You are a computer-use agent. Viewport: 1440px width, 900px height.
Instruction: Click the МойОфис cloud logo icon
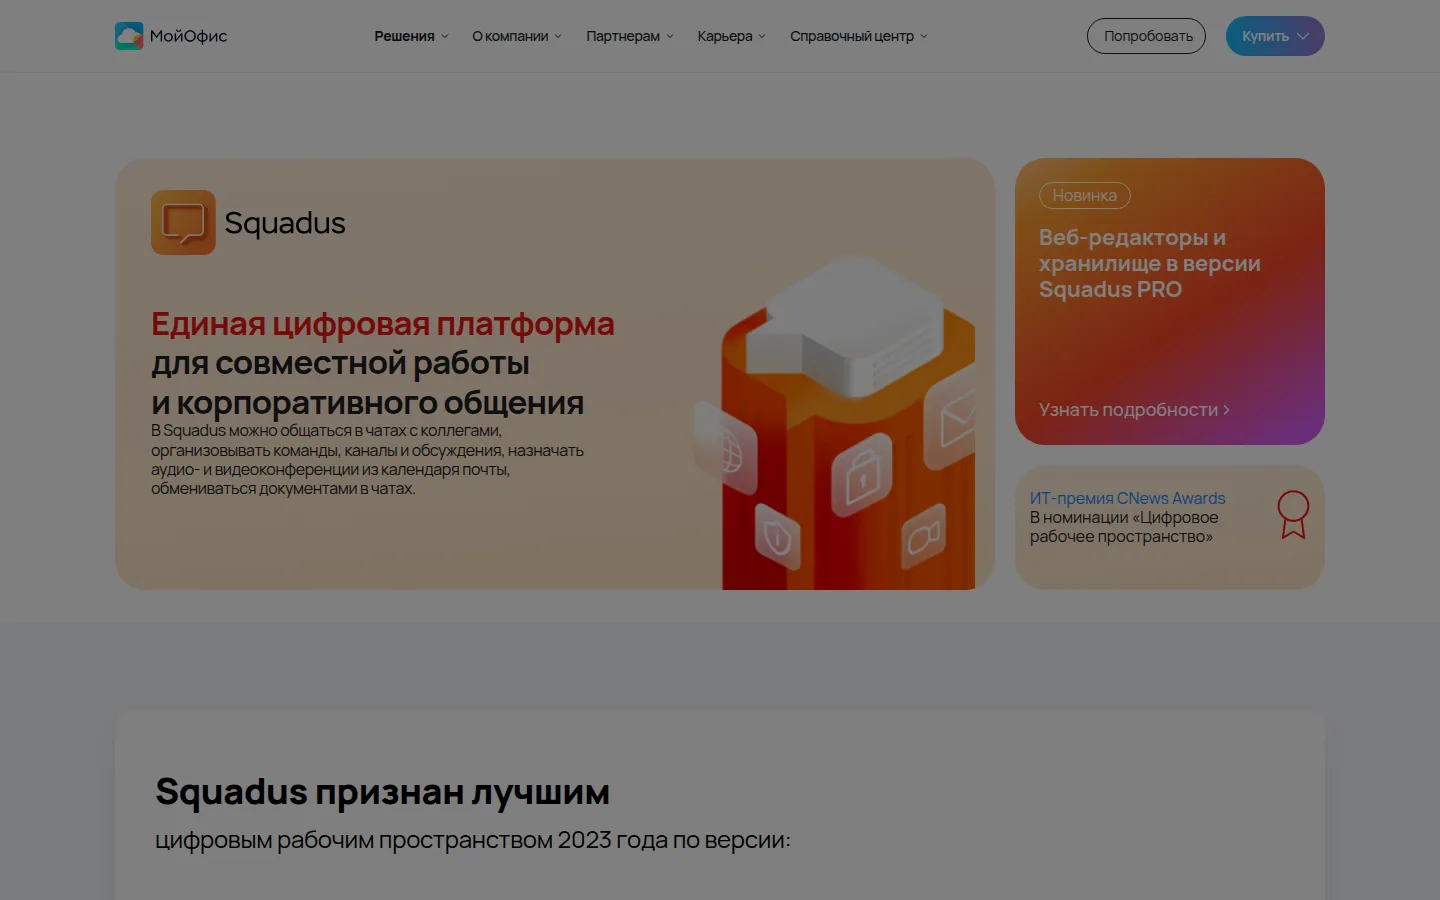point(129,36)
